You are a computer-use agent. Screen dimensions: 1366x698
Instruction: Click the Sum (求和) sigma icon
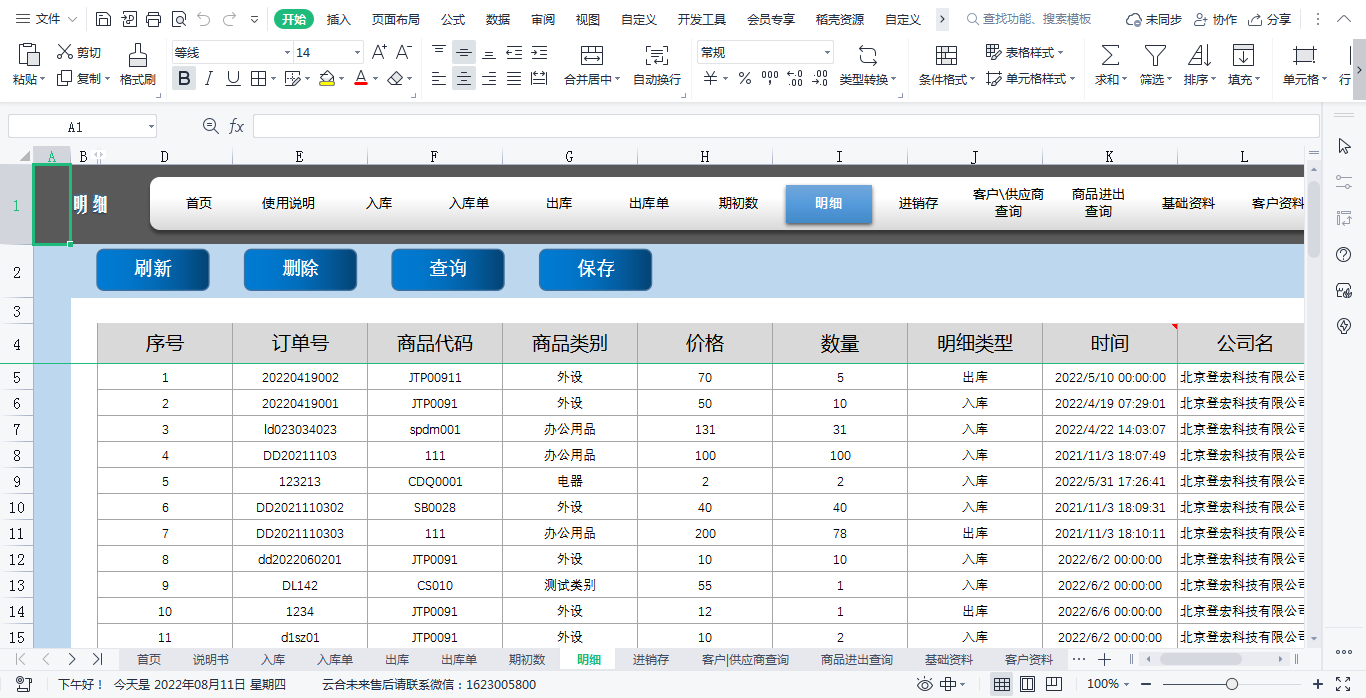(1109, 56)
